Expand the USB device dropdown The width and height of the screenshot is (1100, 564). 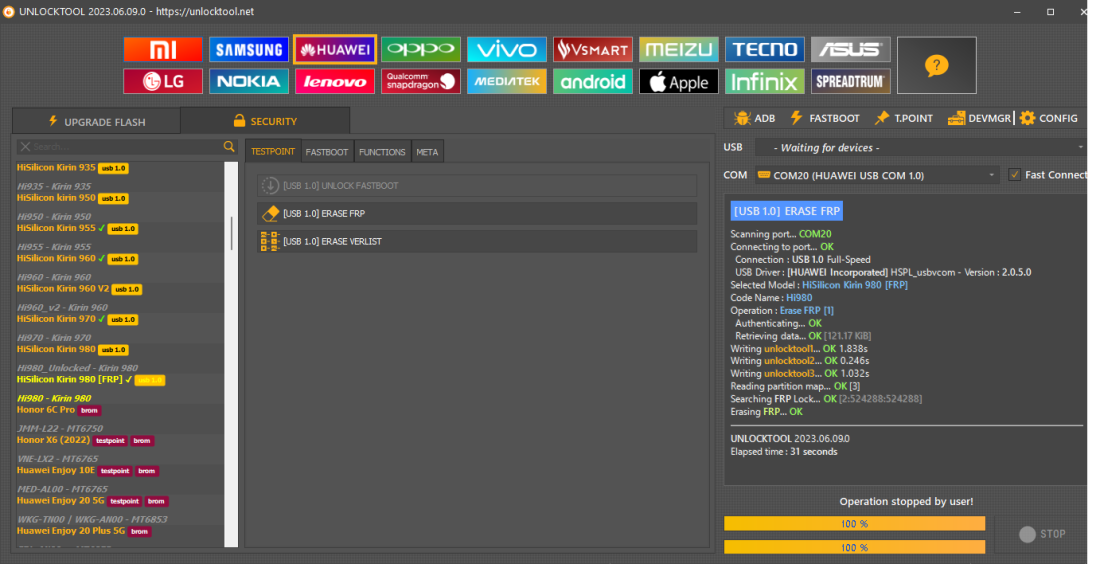point(921,147)
